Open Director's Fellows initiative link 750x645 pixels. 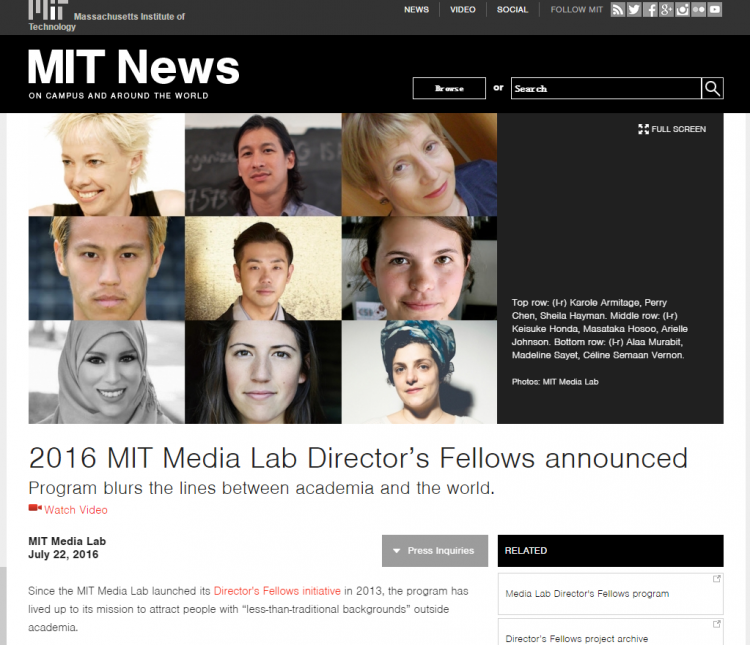coord(277,591)
